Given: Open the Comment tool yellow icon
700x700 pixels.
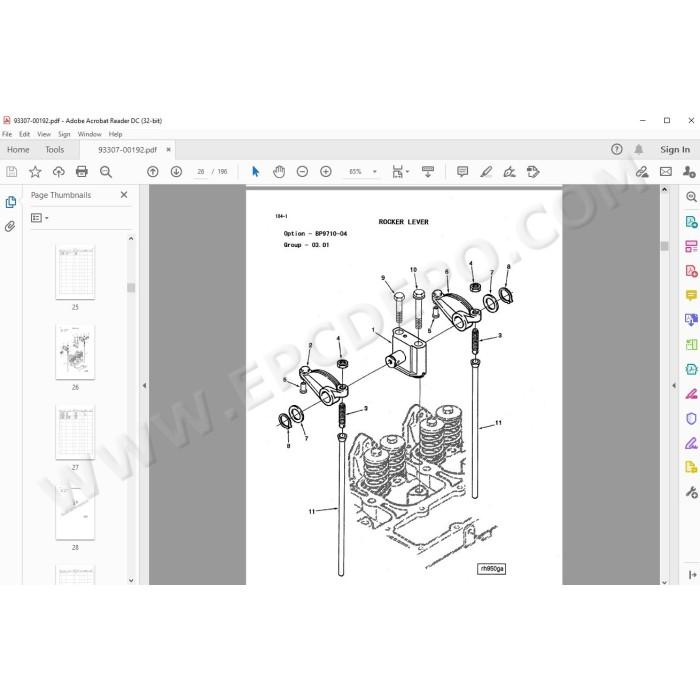Looking at the screenshot, I should (x=691, y=295).
